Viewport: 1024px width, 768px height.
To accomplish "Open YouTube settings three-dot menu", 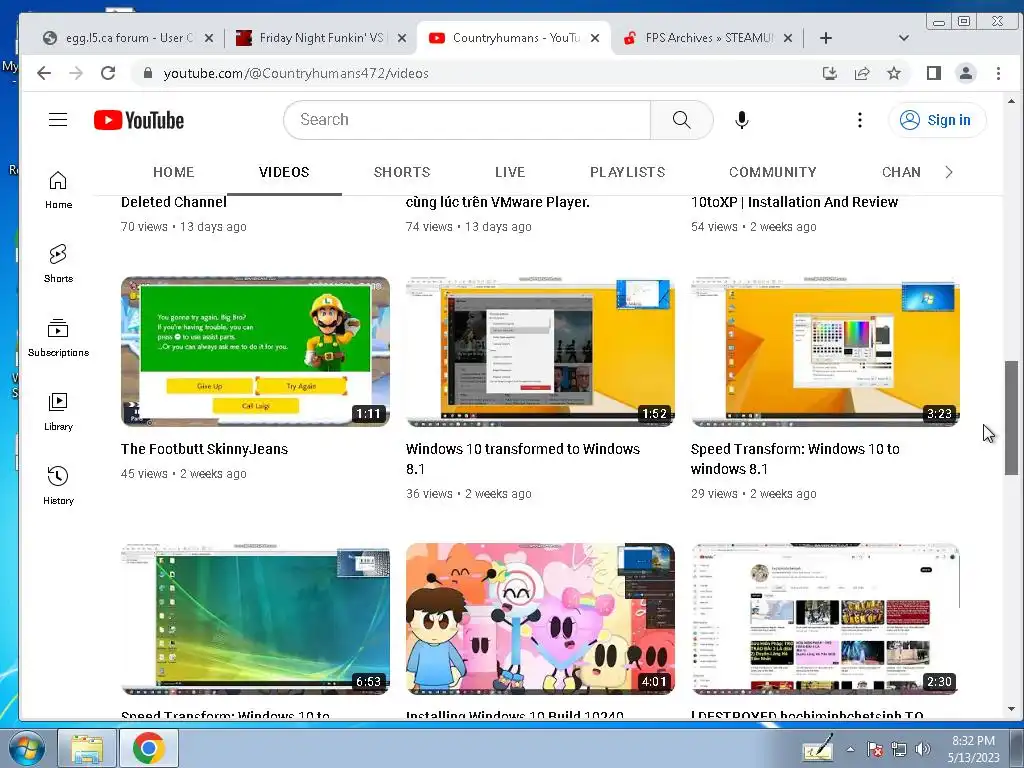I will click(859, 120).
